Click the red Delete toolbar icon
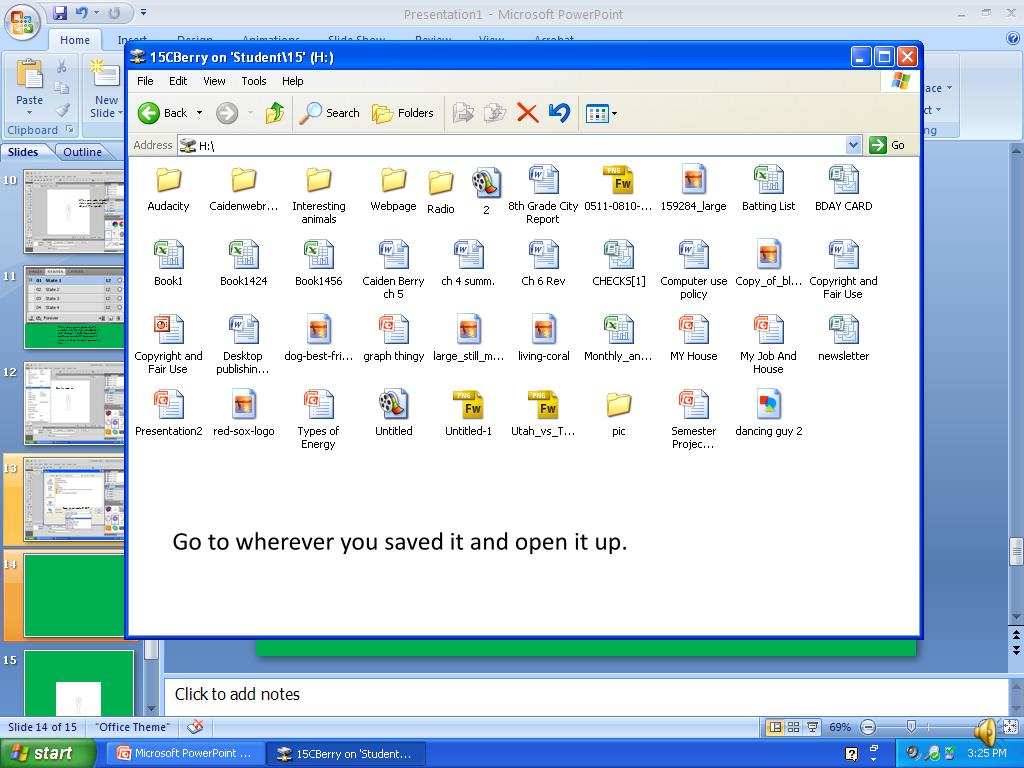Viewport: 1024px width, 768px height. [x=527, y=113]
